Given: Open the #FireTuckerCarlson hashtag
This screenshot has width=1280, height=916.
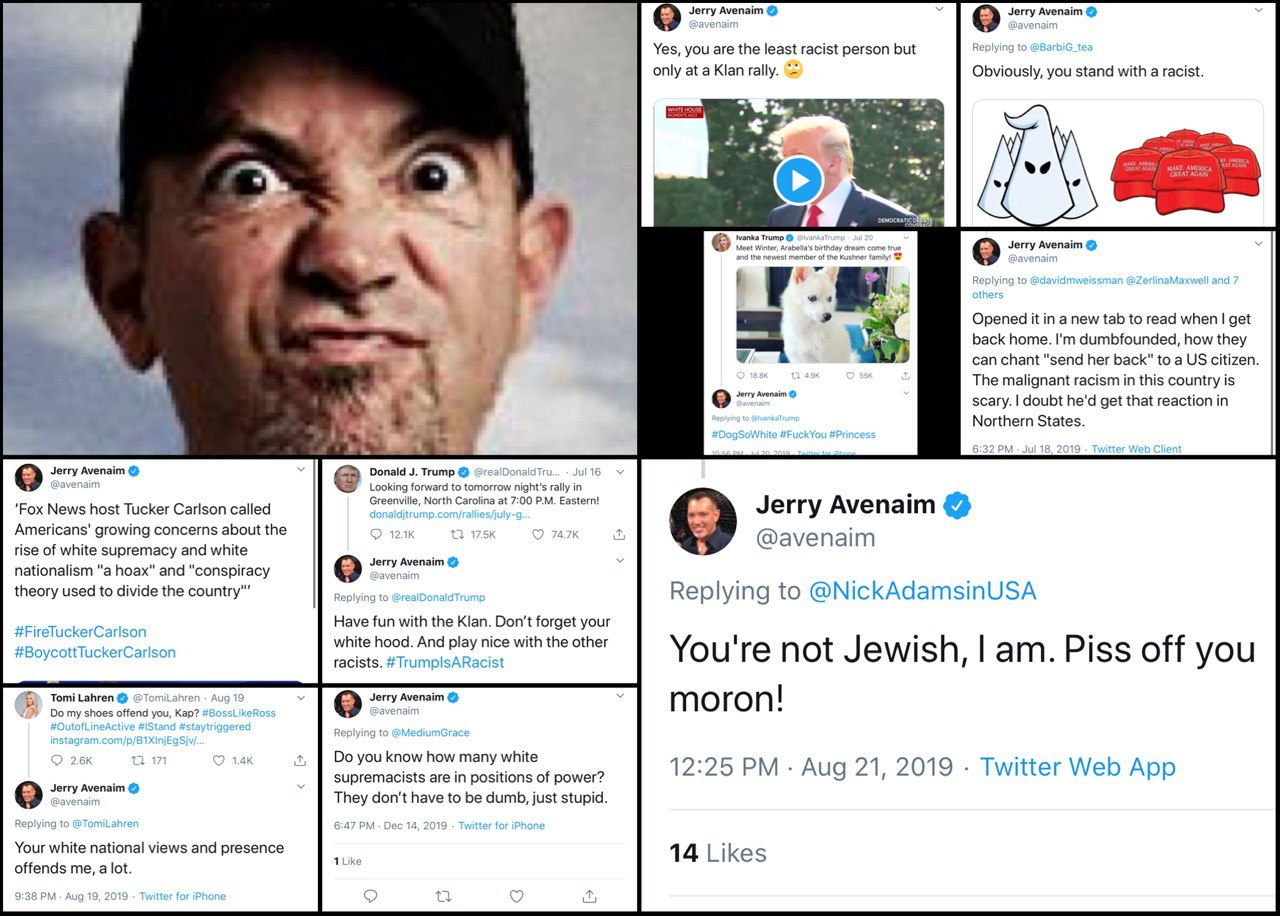Looking at the screenshot, I should [80, 632].
